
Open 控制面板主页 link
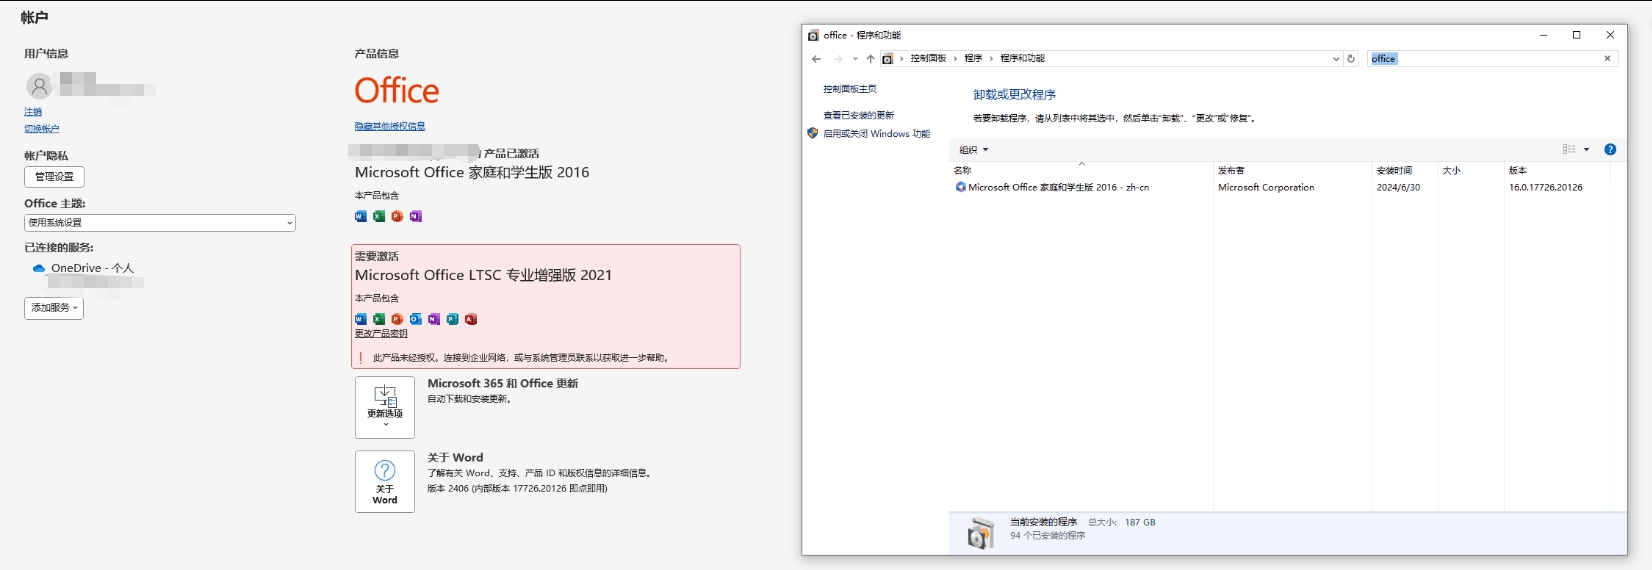click(x=850, y=89)
